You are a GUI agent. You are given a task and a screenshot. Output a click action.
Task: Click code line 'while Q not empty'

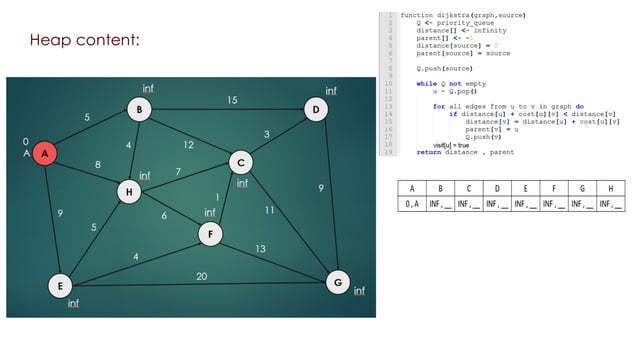[451, 83]
